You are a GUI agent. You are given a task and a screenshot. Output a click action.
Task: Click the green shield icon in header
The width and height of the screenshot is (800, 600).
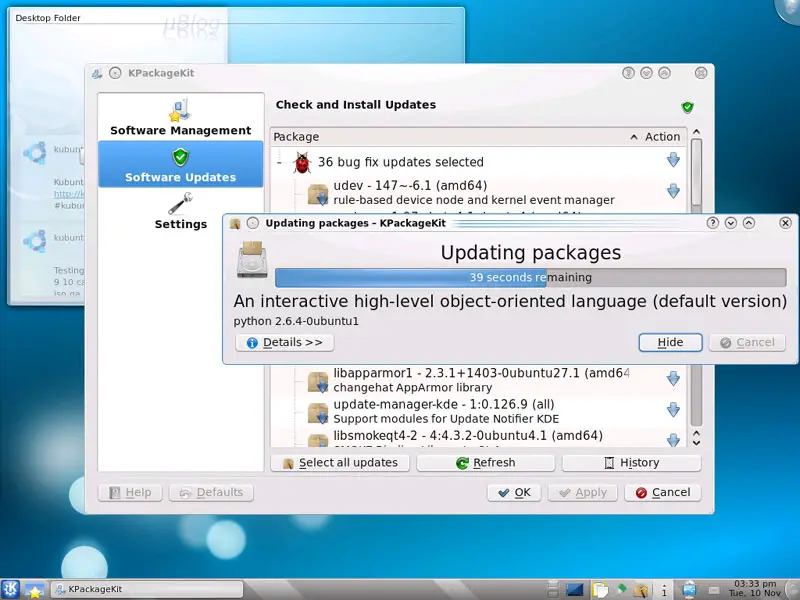[x=687, y=107]
